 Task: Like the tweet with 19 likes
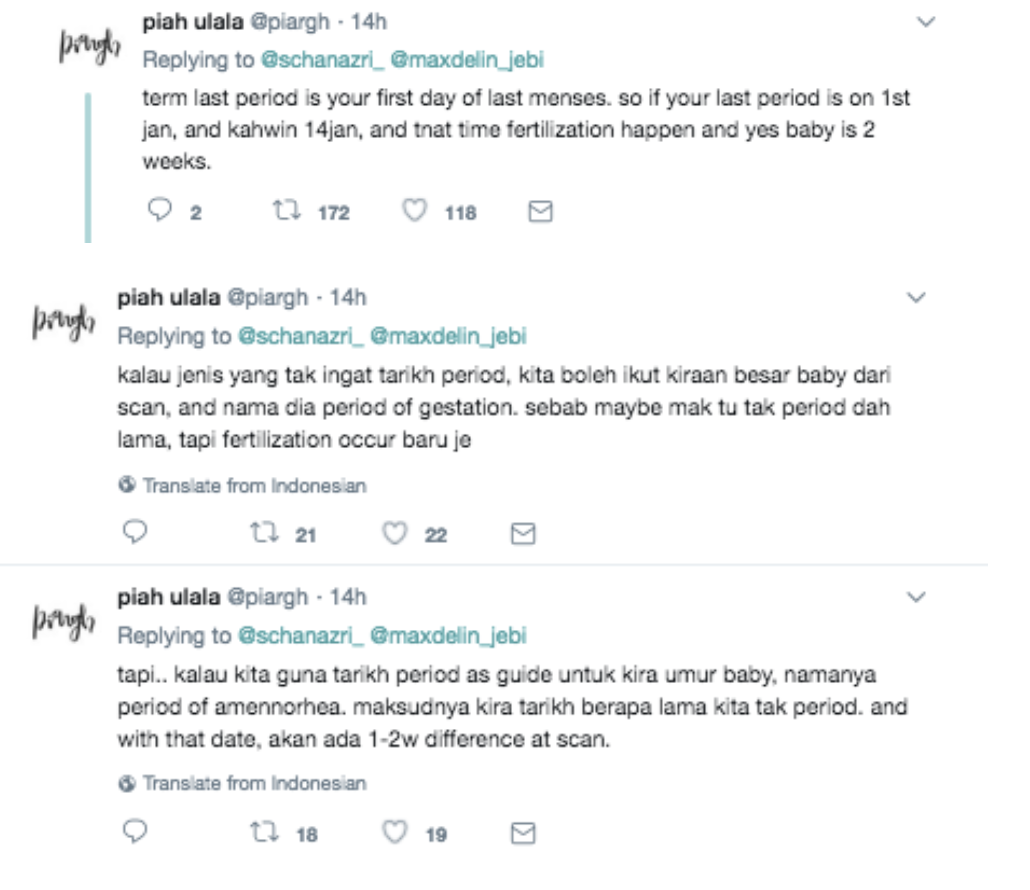pos(395,832)
